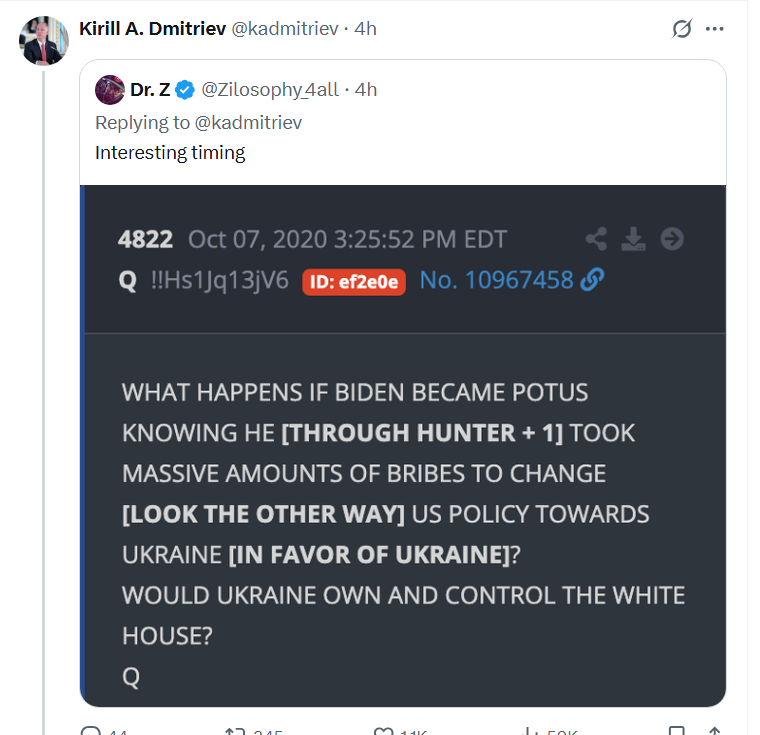Viewport: 760px width, 735px height.
Task: Click the 4822 post number
Action: [x=145, y=240]
